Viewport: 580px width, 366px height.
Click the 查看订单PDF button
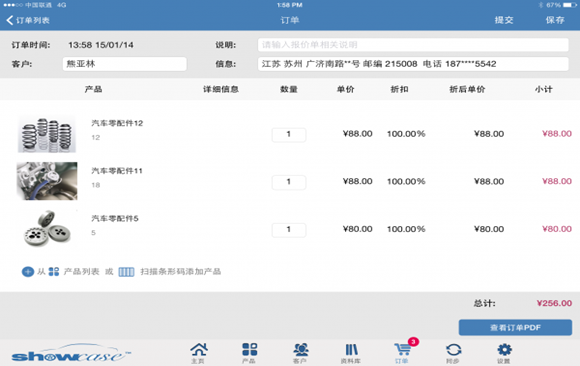click(515, 328)
